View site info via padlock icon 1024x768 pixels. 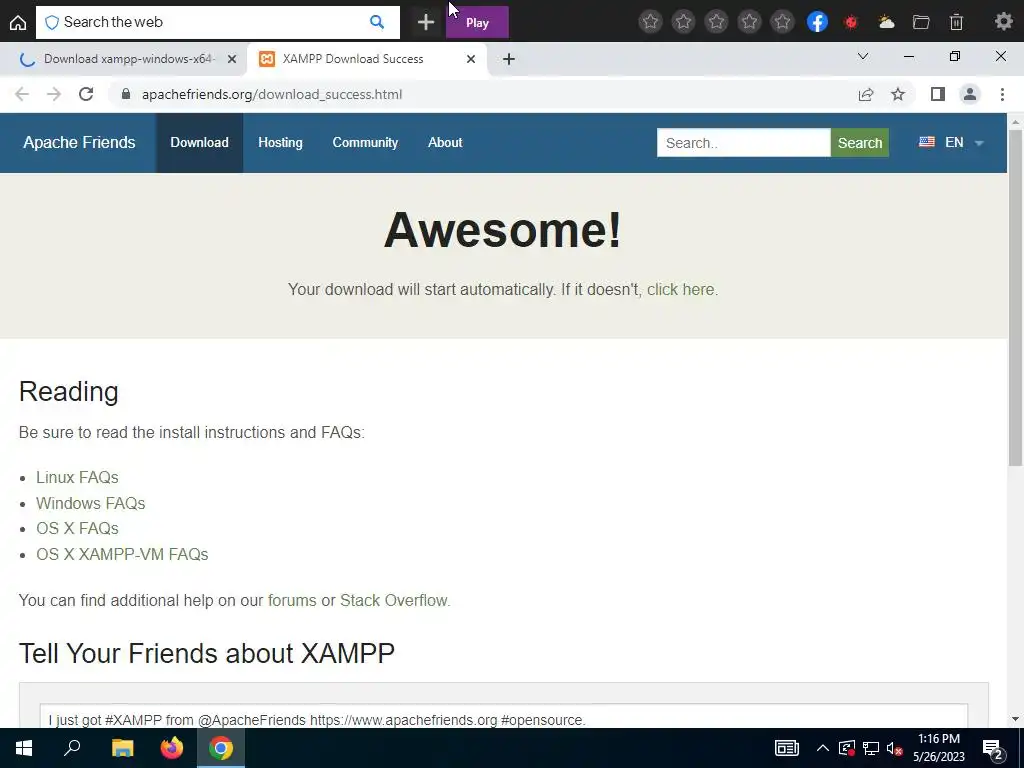pyautogui.click(x=126, y=94)
